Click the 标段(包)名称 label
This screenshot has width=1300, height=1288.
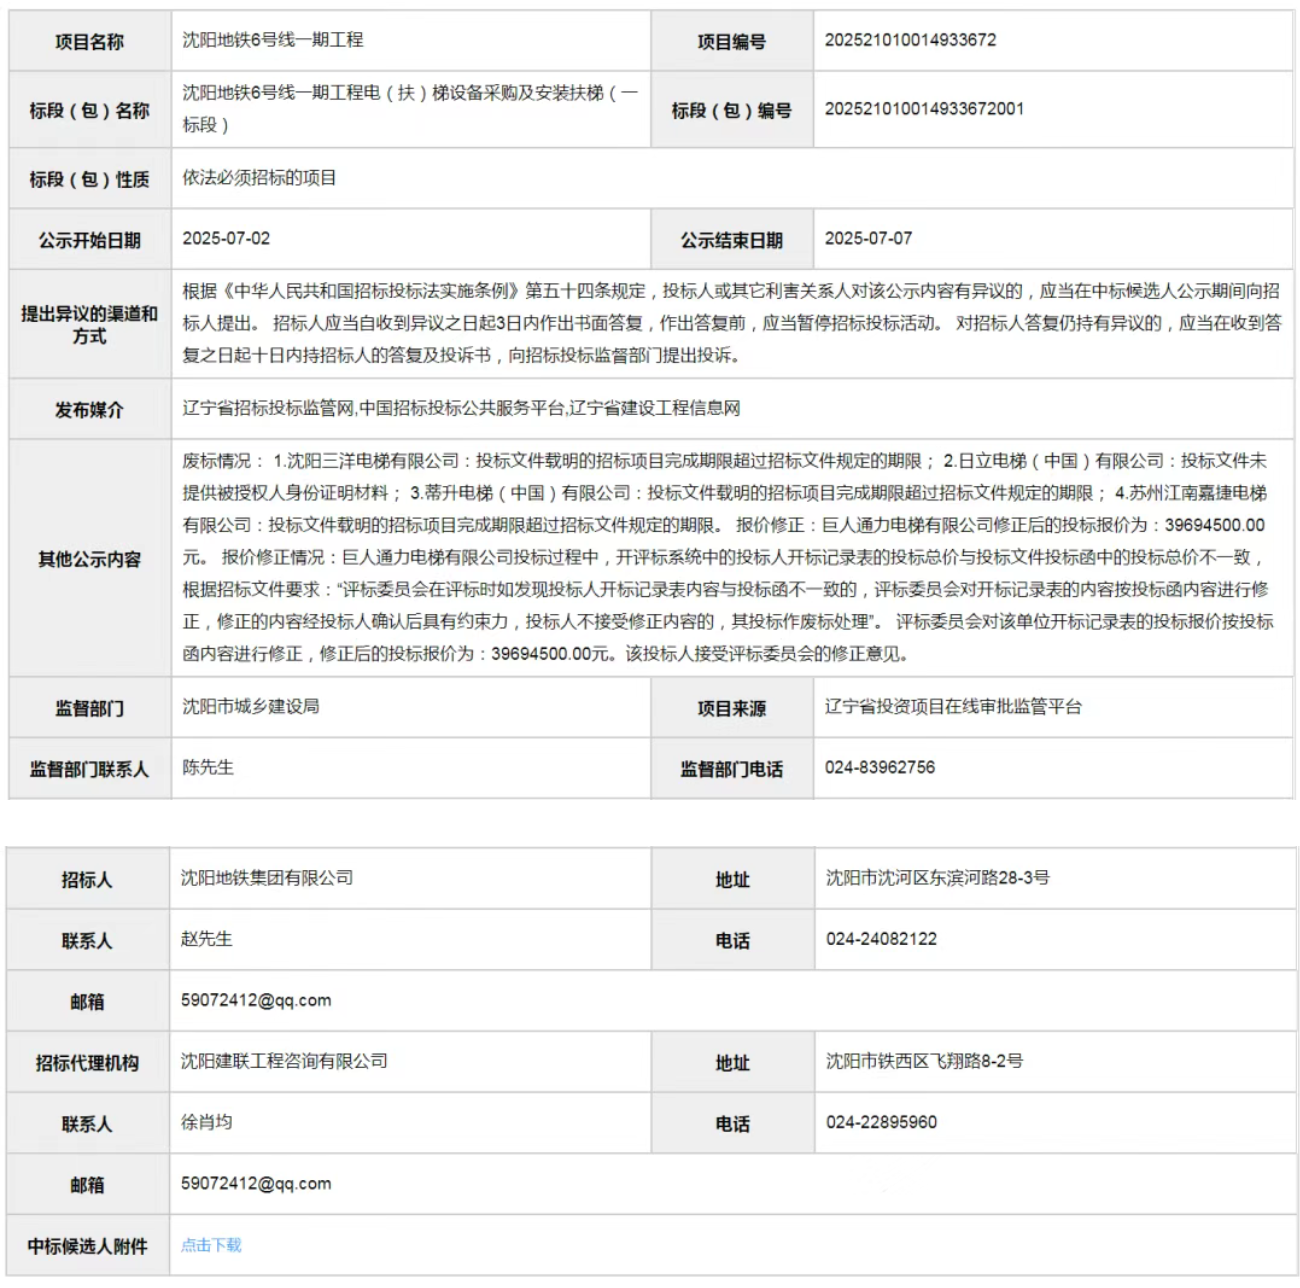90,110
